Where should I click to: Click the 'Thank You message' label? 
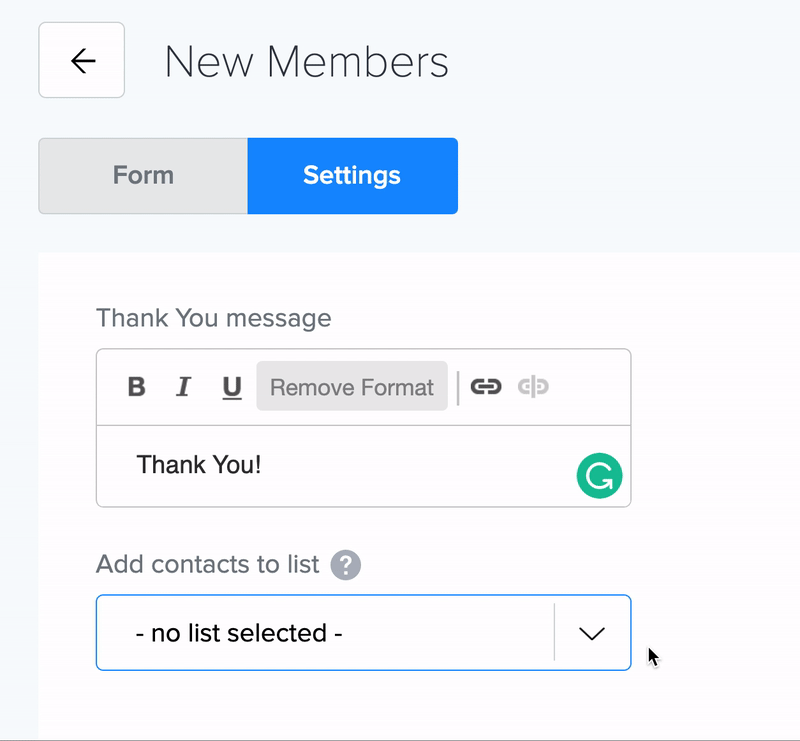(213, 319)
